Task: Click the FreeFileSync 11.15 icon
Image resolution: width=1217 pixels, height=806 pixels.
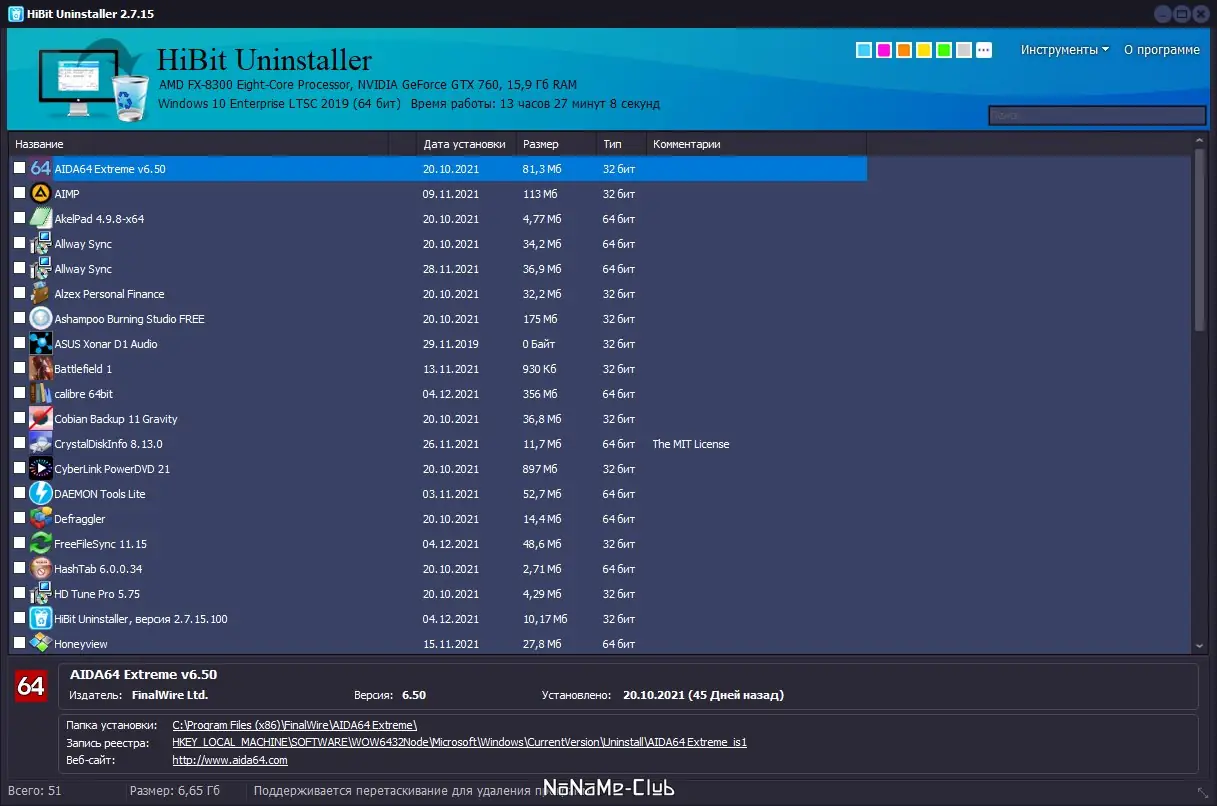Action: [x=40, y=543]
